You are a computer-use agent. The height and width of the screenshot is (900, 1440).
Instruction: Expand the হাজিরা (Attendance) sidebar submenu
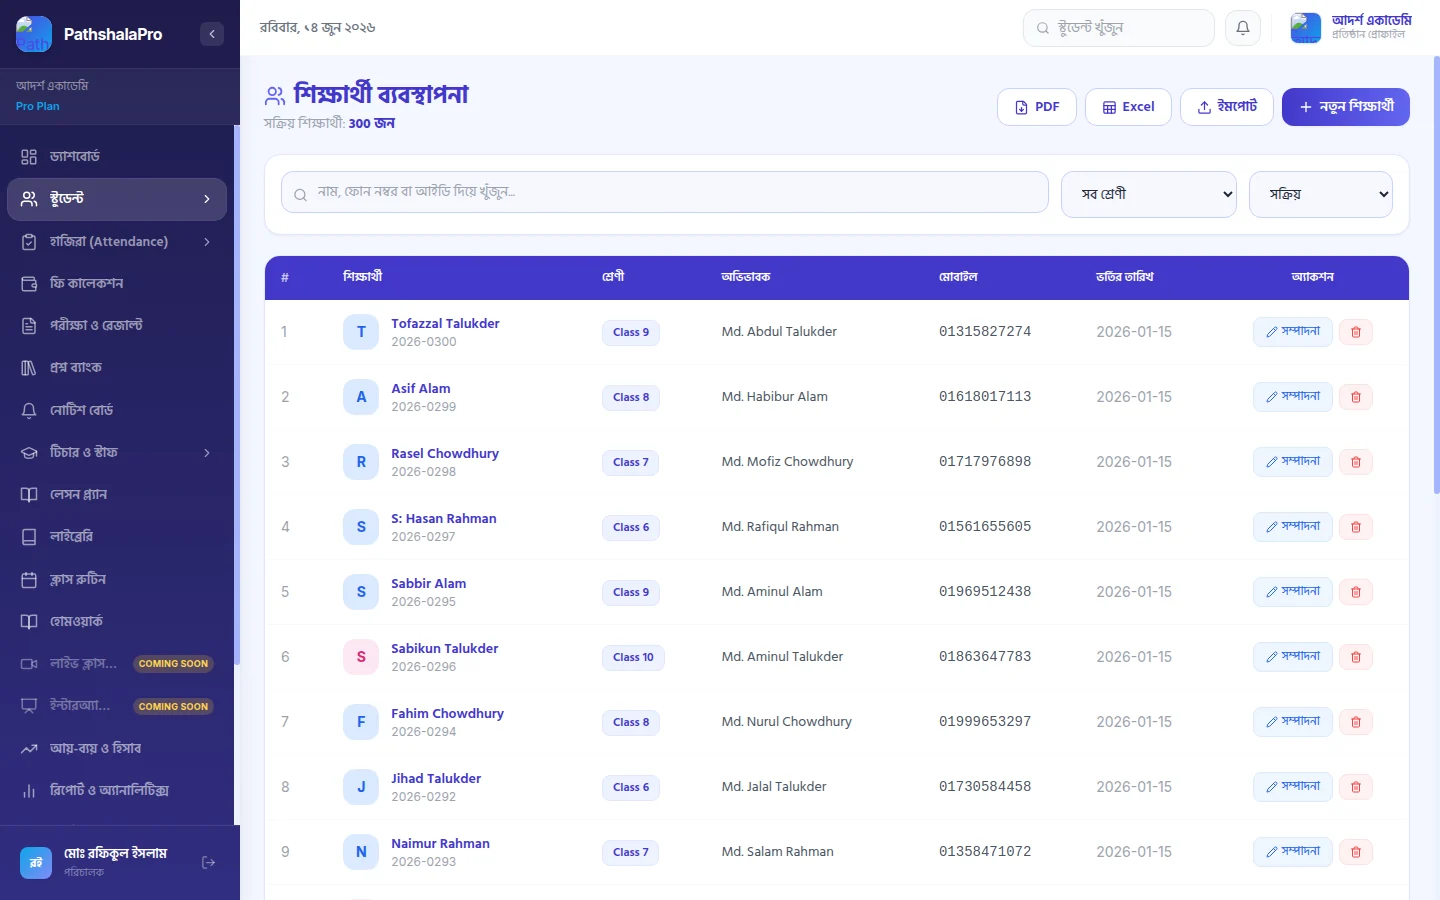coord(207,242)
